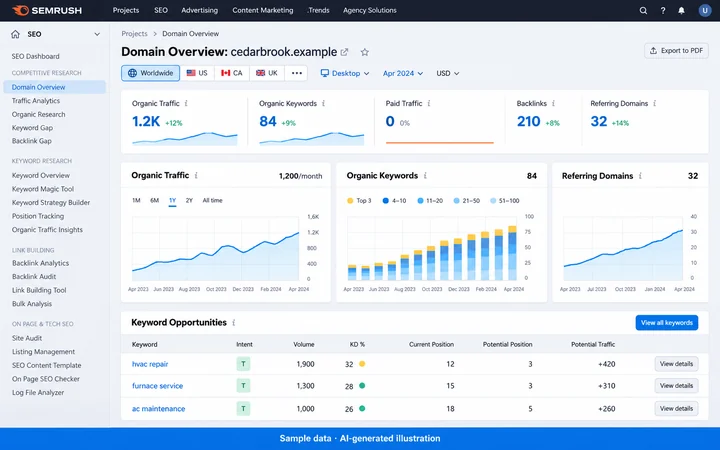720x450 pixels.
Task: Open the help question mark icon
Action: tap(663, 11)
